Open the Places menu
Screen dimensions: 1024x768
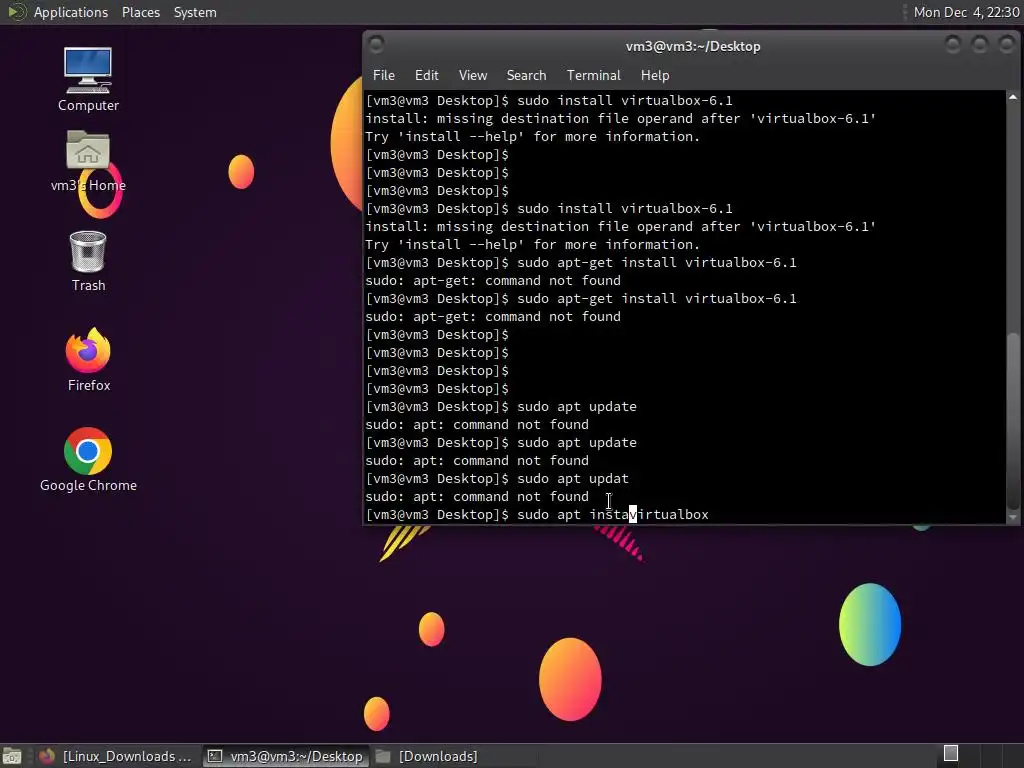click(140, 12)
